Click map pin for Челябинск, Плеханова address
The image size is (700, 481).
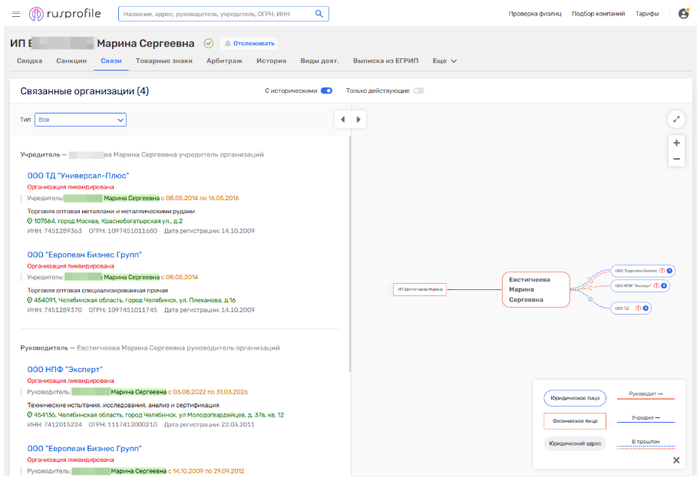tap(29, 300)
